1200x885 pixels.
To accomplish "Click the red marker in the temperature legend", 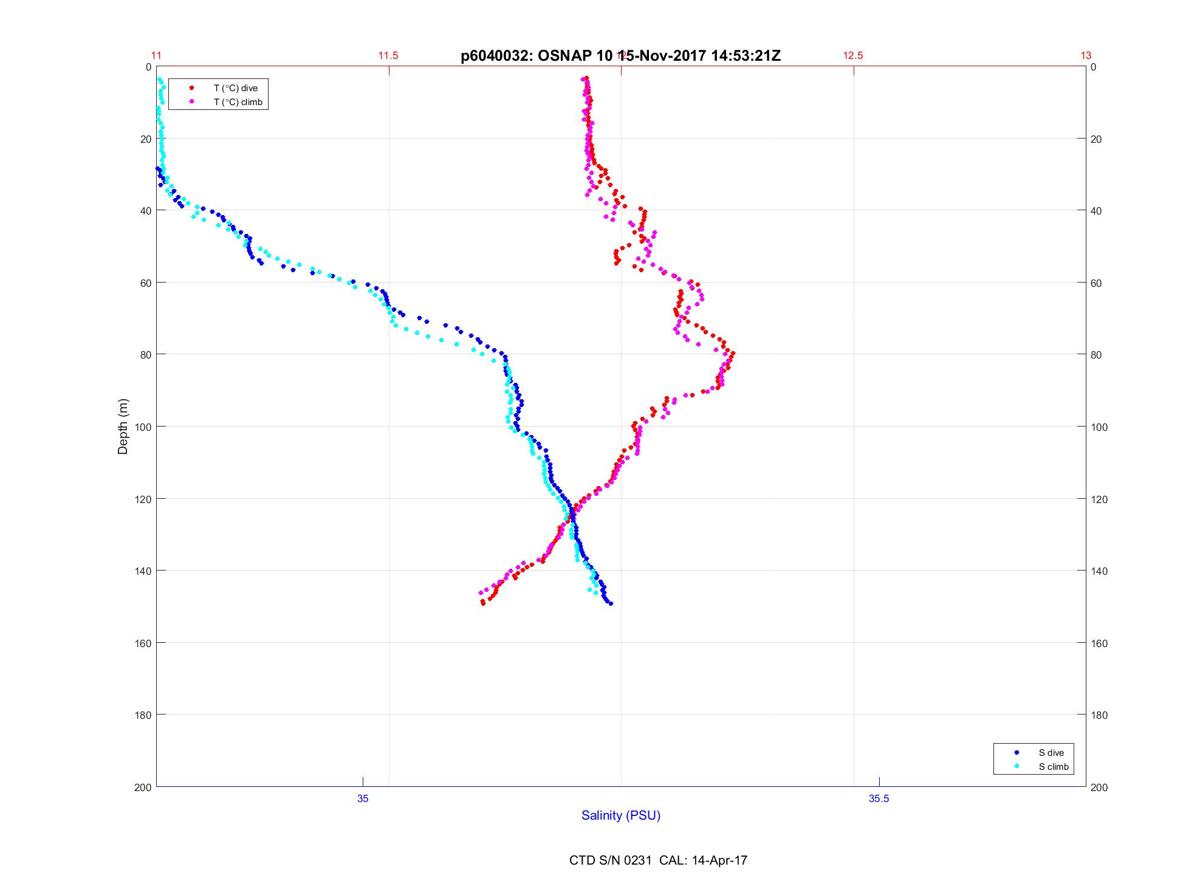I will pyautogui.click(x=191, y=88).
